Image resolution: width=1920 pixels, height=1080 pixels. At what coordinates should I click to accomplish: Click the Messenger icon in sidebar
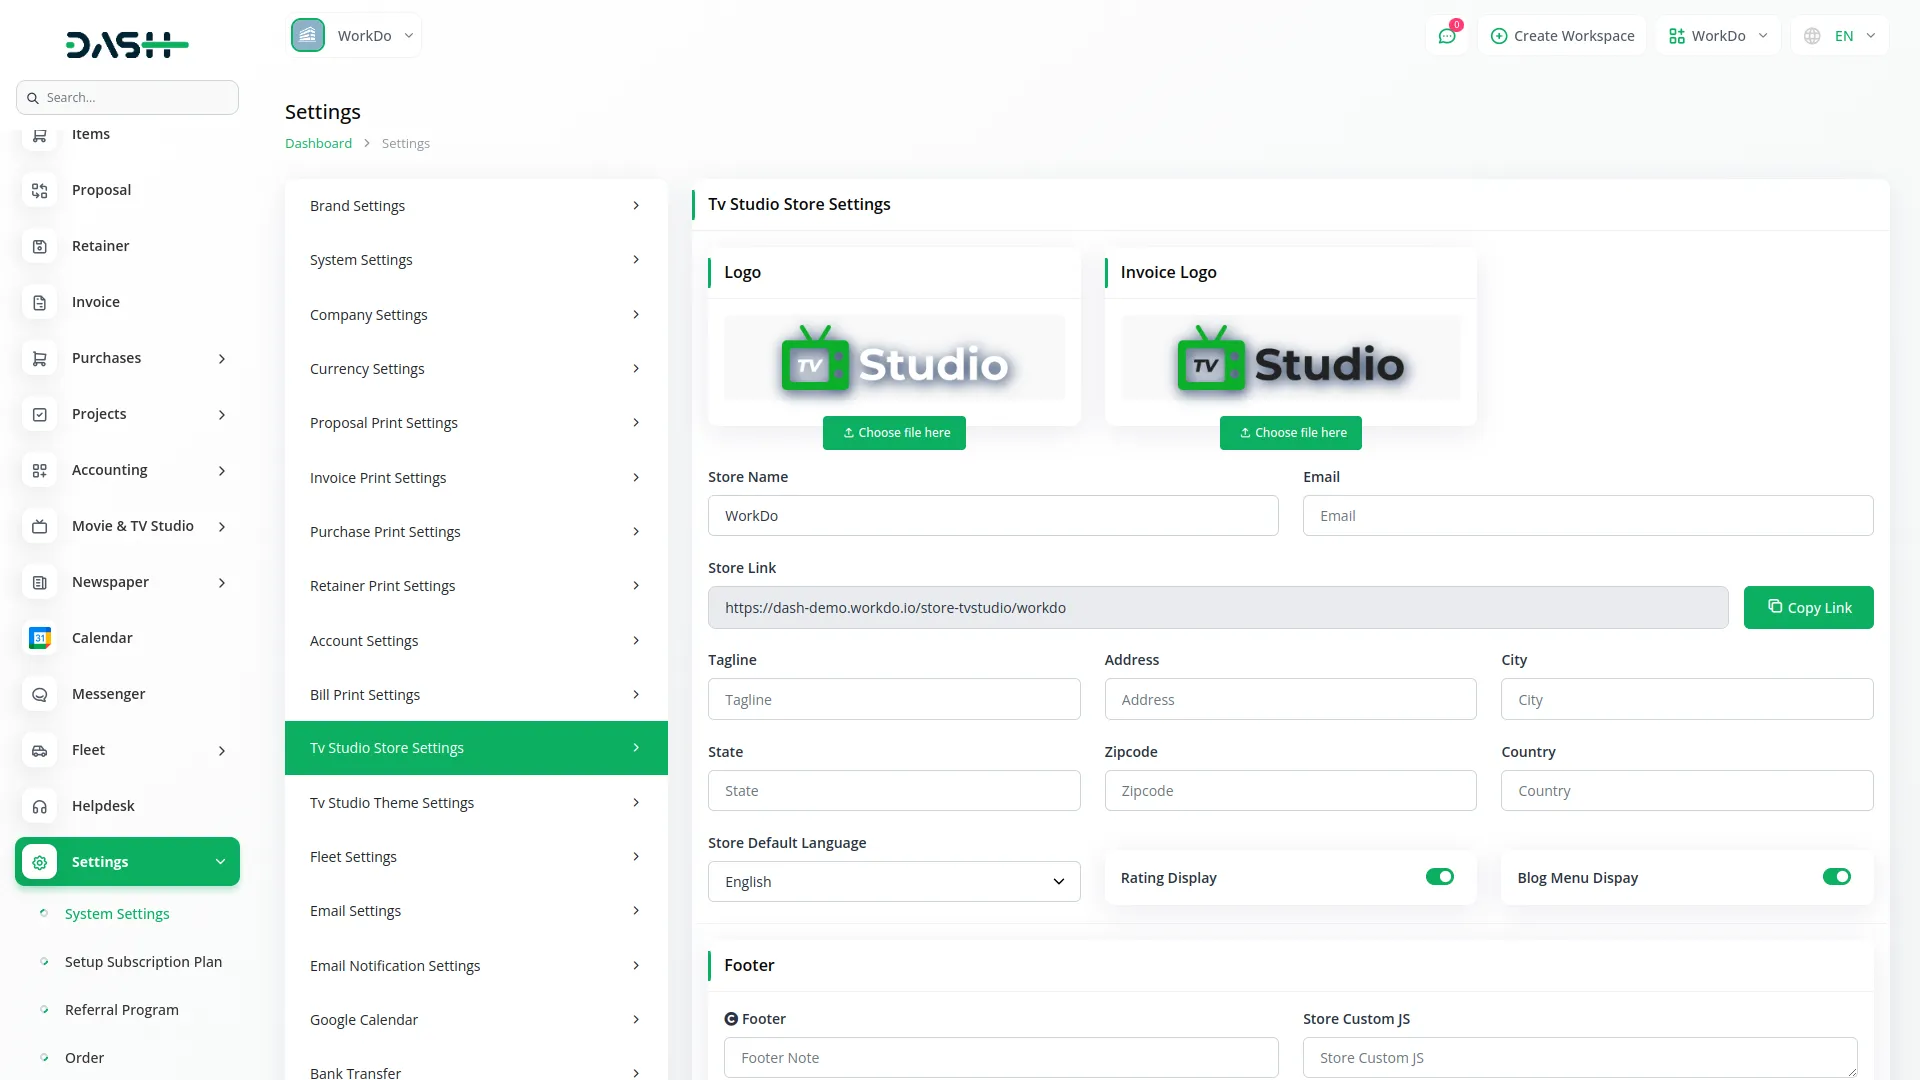click(40, 694)
